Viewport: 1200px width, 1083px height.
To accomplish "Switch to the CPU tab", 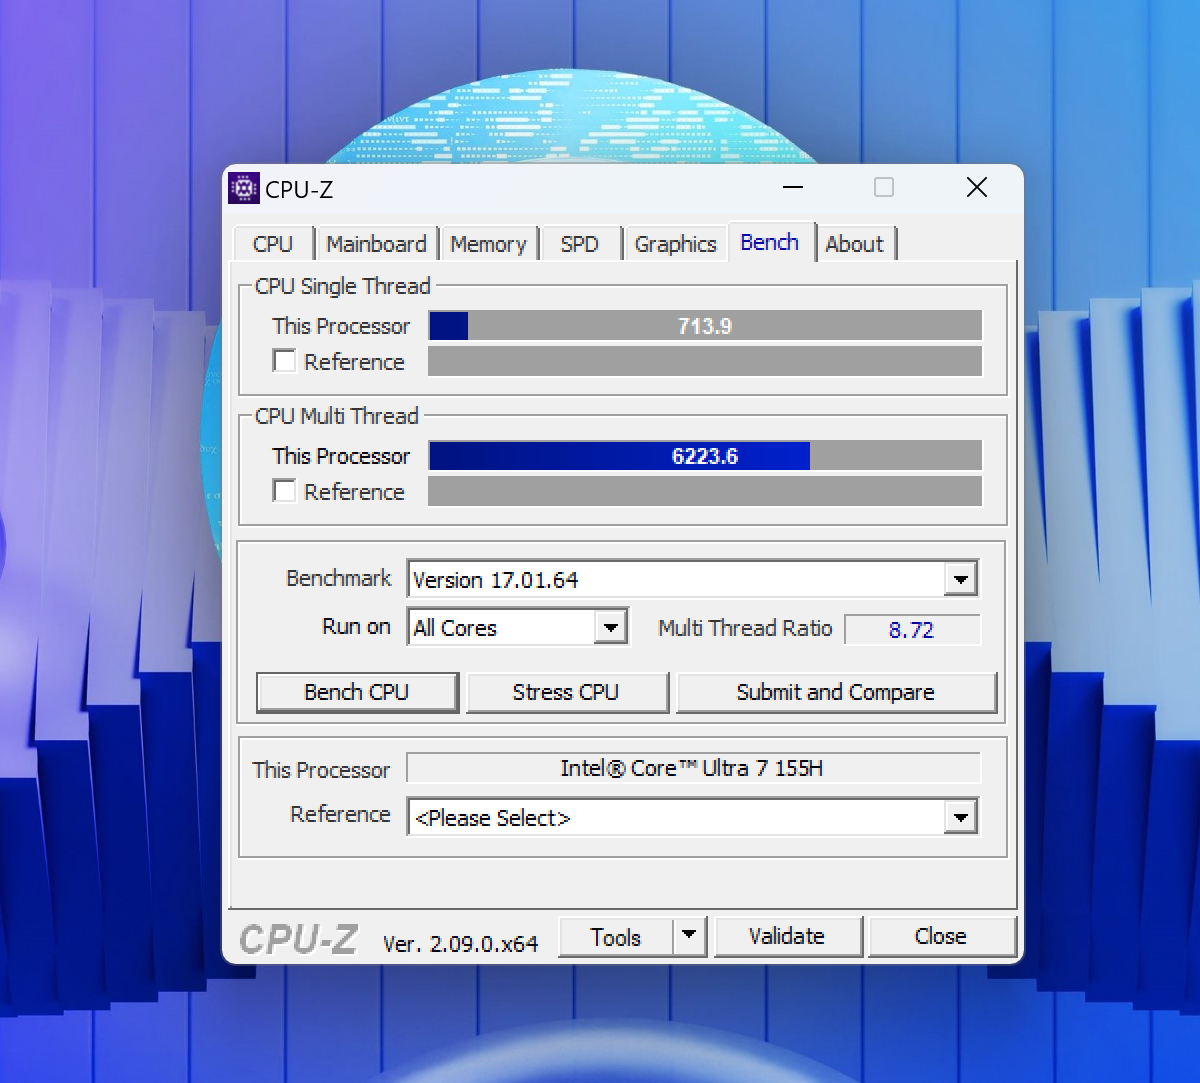I will click(273, 244).
